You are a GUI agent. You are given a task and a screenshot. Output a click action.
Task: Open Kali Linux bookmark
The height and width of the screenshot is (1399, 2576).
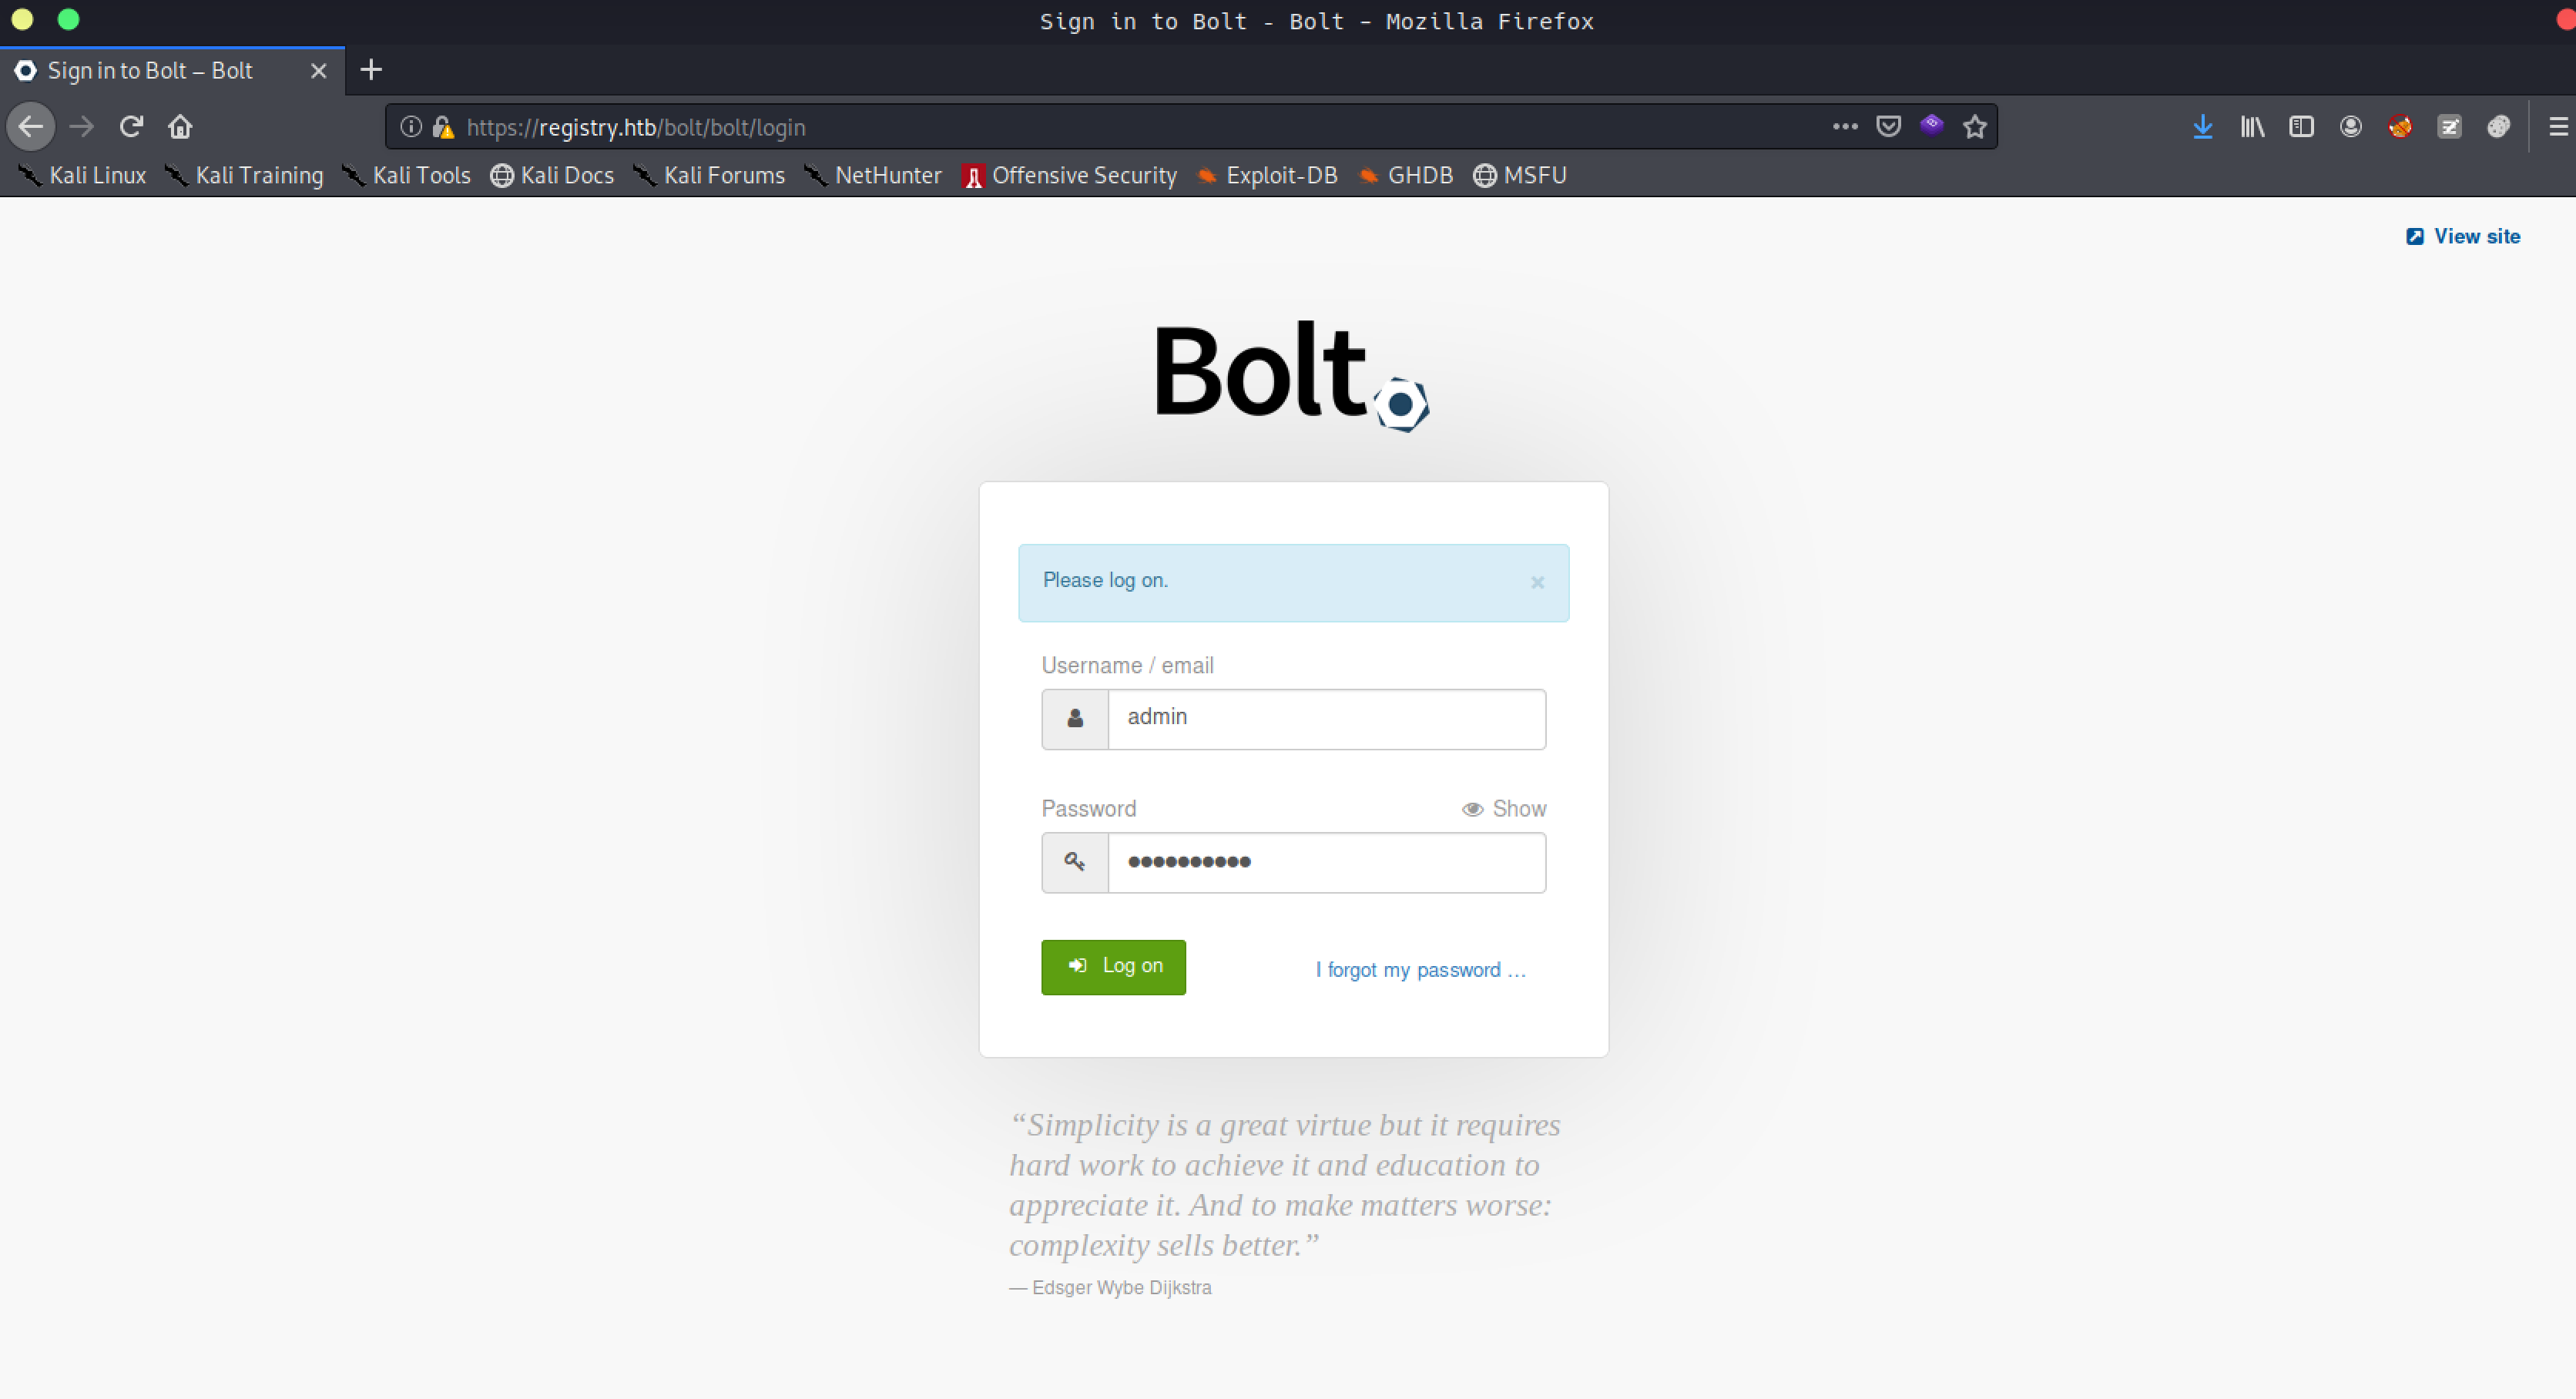tap(83, 176)
